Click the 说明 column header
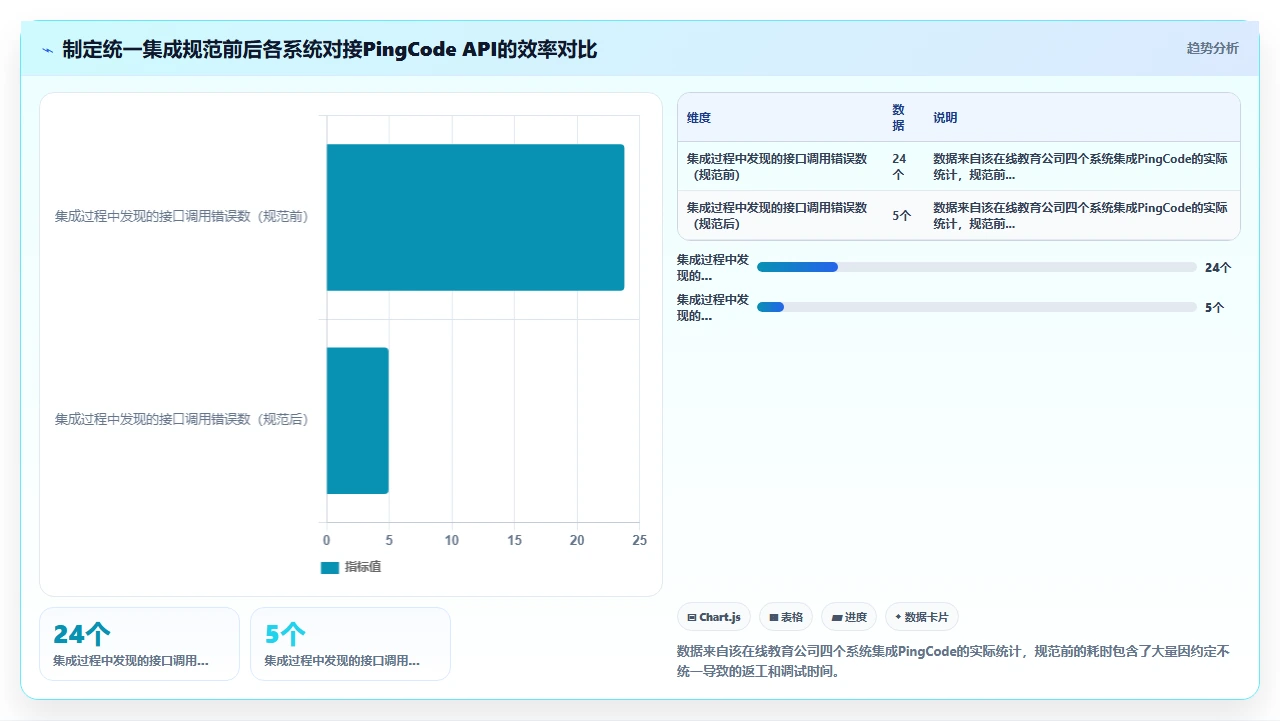 pyautogui.click(x=945, y=118)
